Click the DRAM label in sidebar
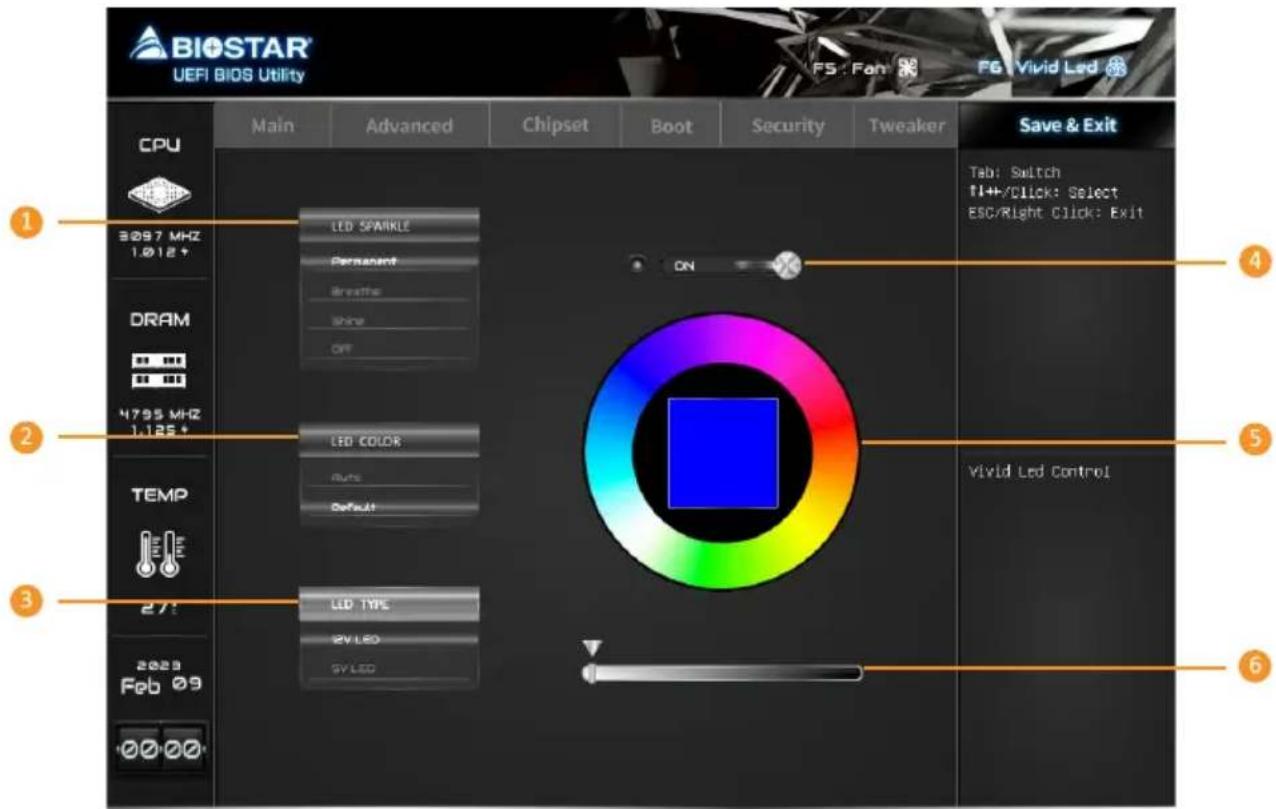Viewport: 1276px width, 809px height. click(x=160, y=321)
